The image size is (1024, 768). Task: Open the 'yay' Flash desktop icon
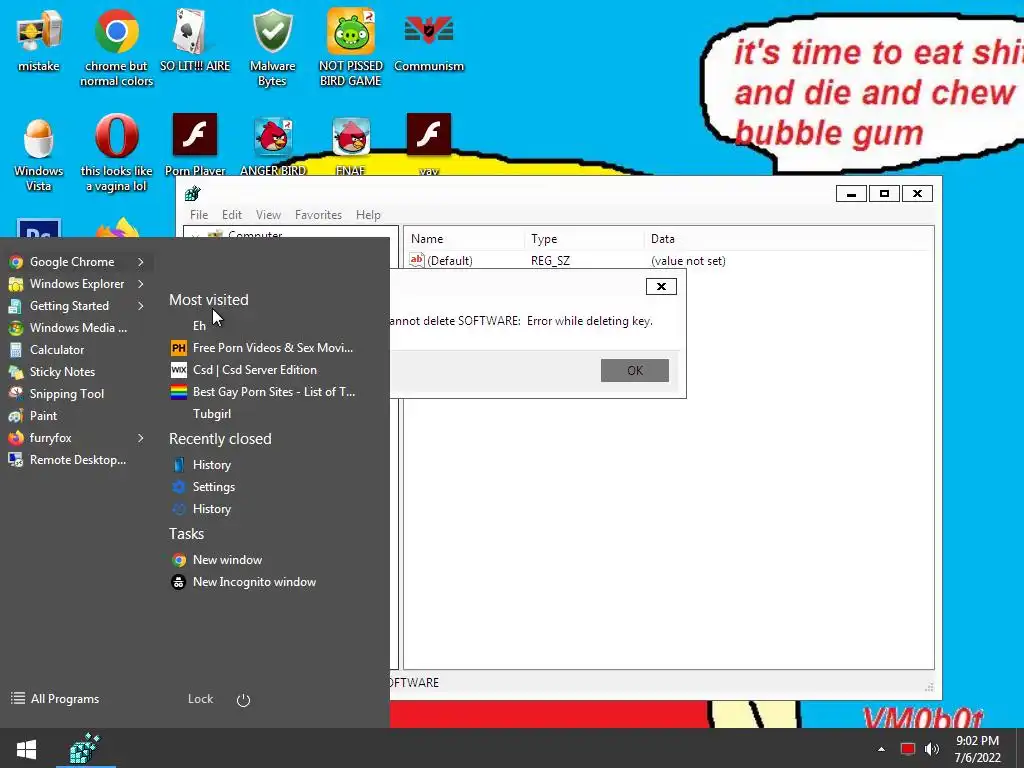(429, 145)
